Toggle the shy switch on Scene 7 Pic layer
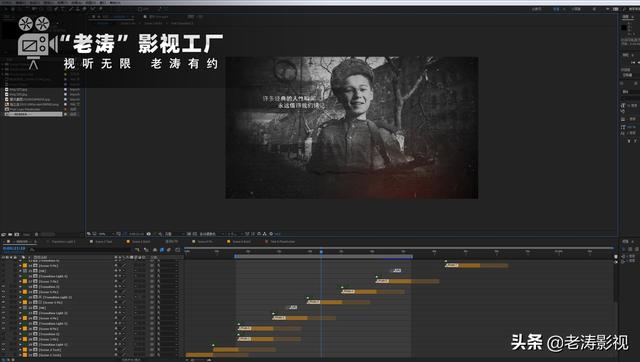 (116, 282)
